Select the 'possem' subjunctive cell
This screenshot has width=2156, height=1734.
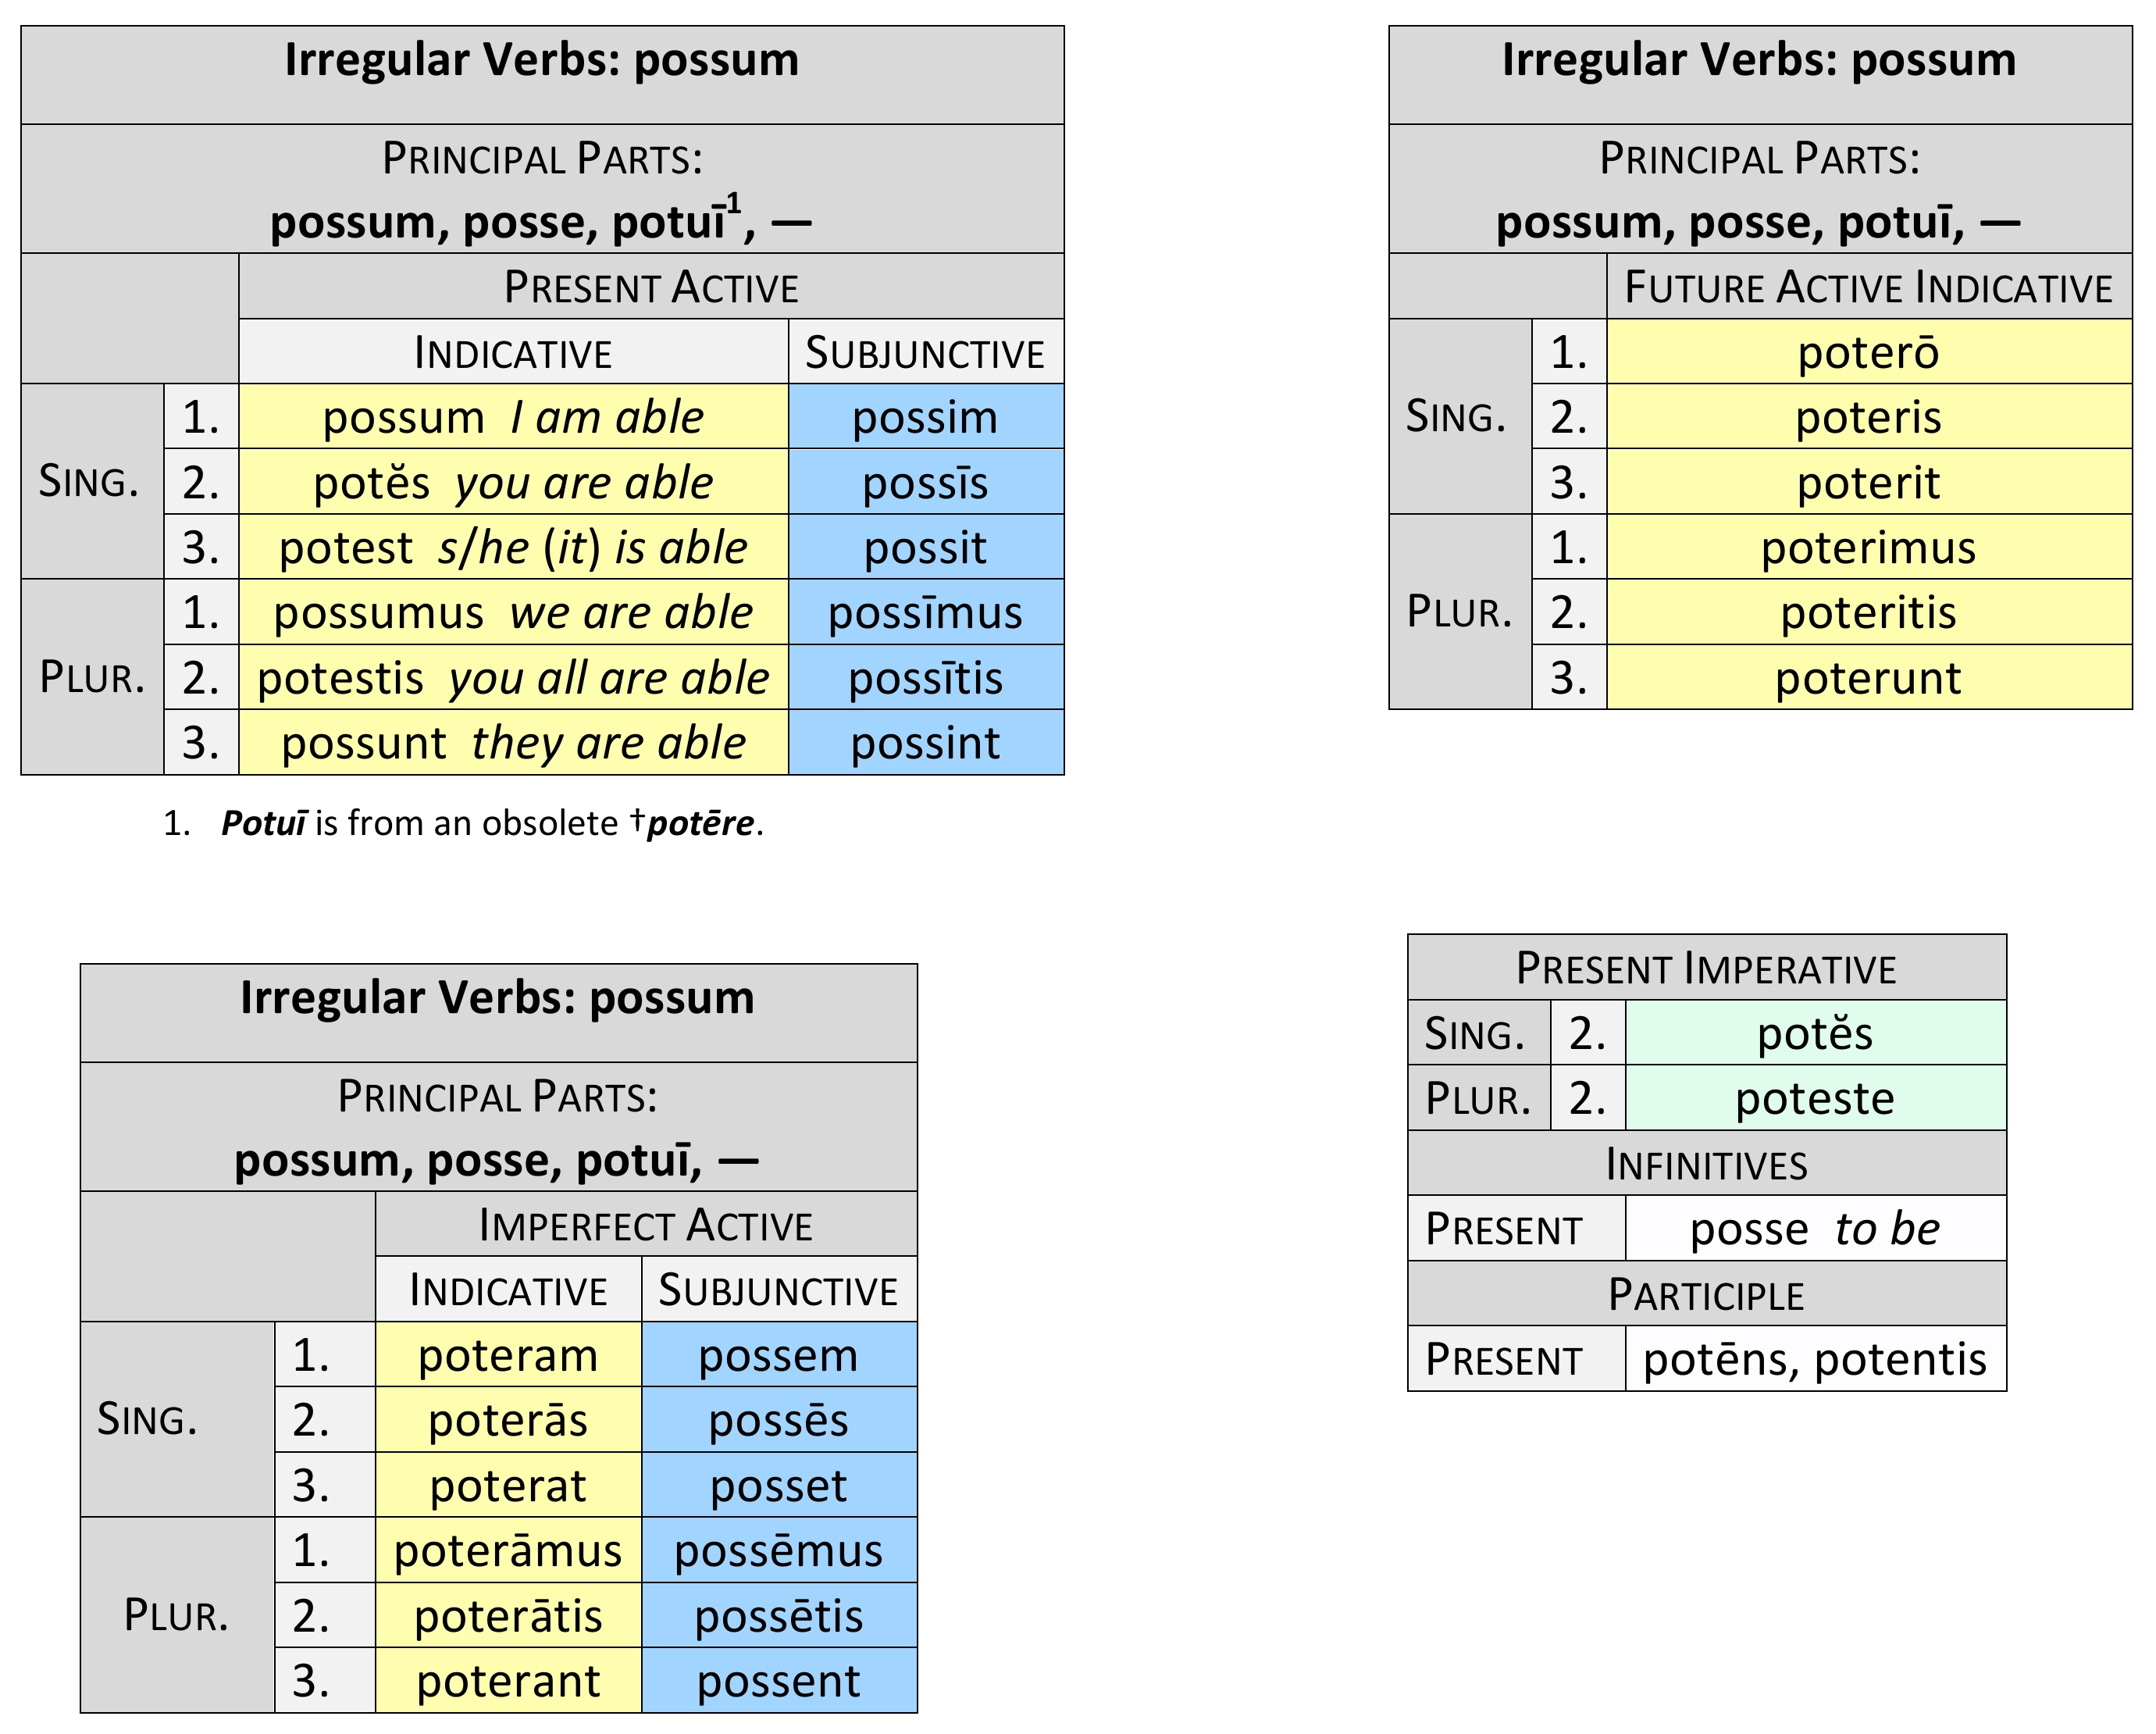point(778,1355)
